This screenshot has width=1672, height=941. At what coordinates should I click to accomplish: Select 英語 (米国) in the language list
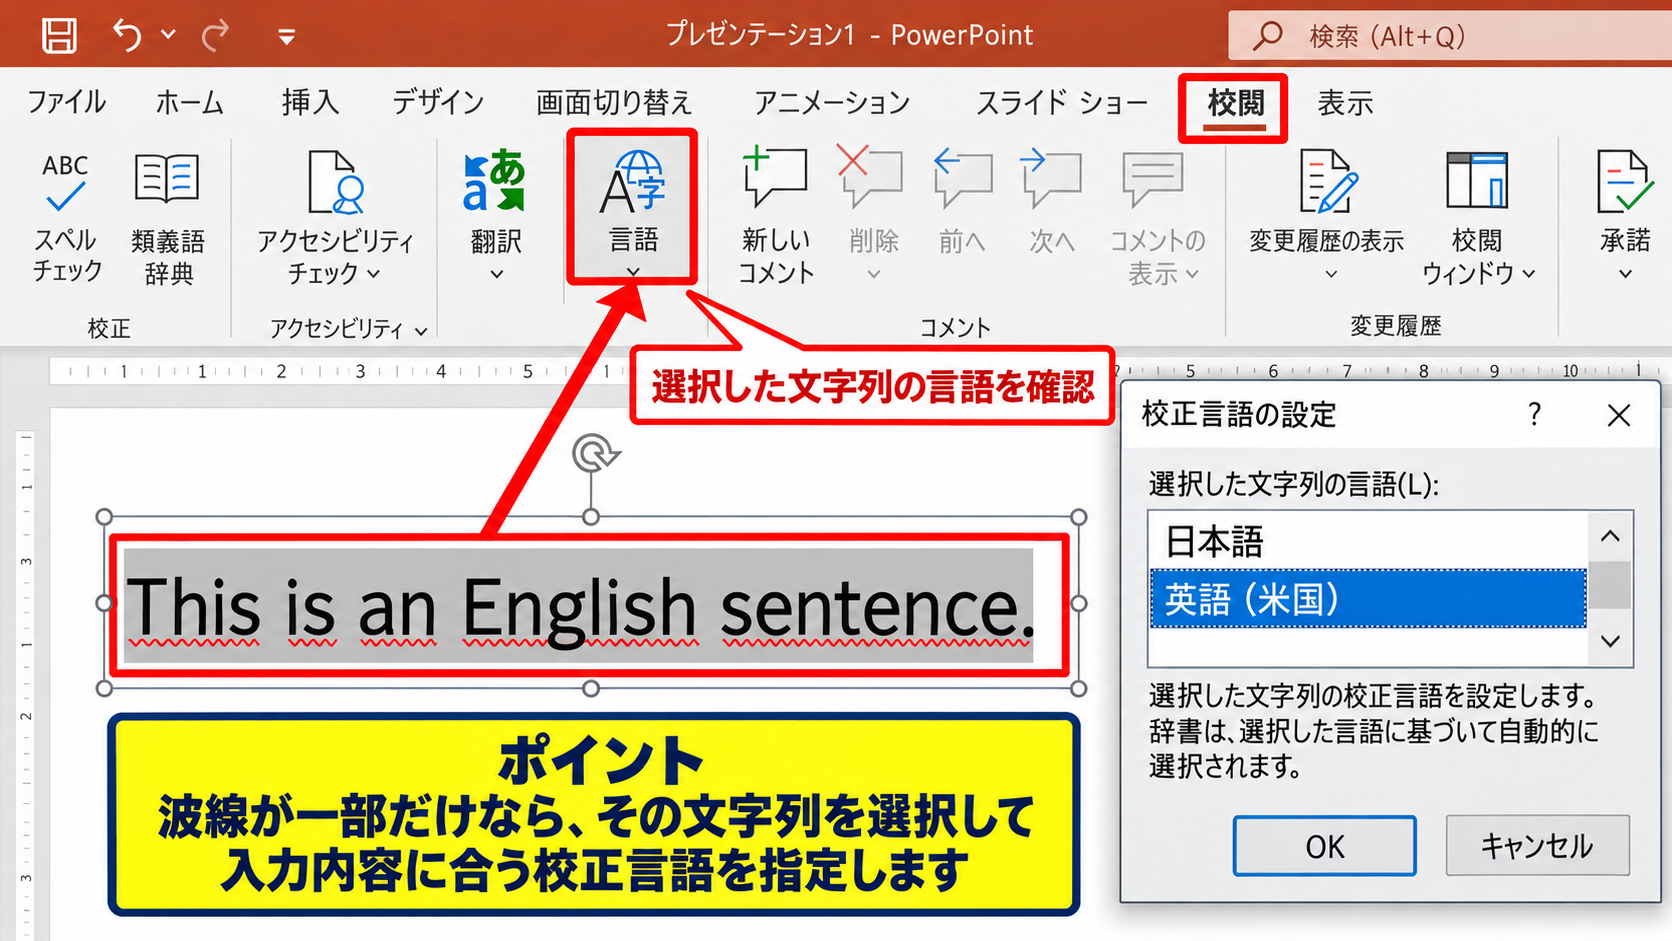tap(1368, 599)
